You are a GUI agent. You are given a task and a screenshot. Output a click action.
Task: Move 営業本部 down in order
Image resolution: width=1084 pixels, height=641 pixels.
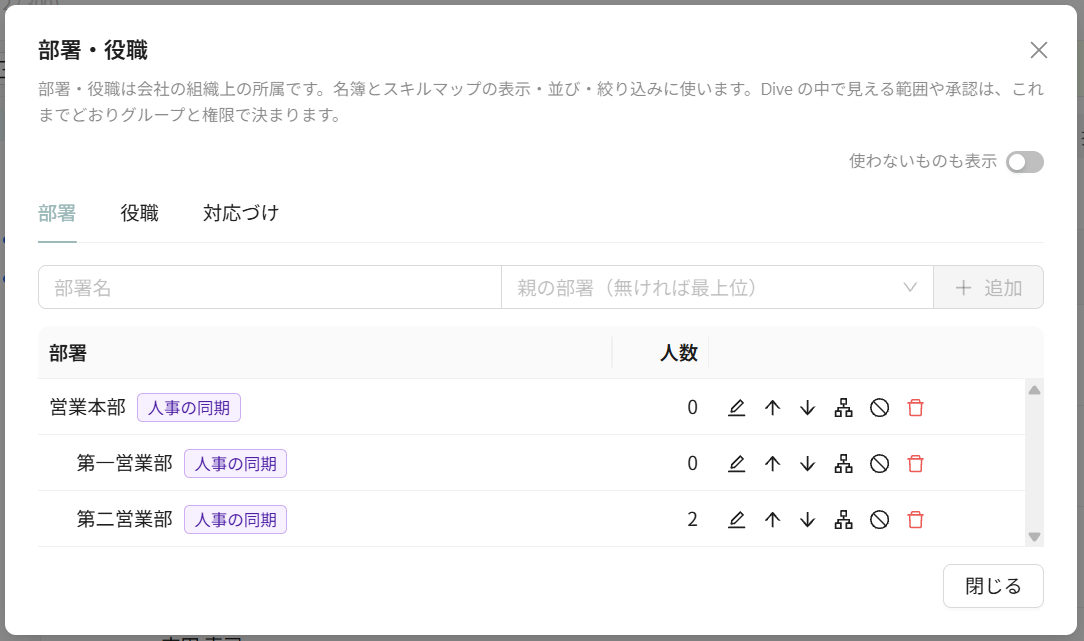coord(807,408)
